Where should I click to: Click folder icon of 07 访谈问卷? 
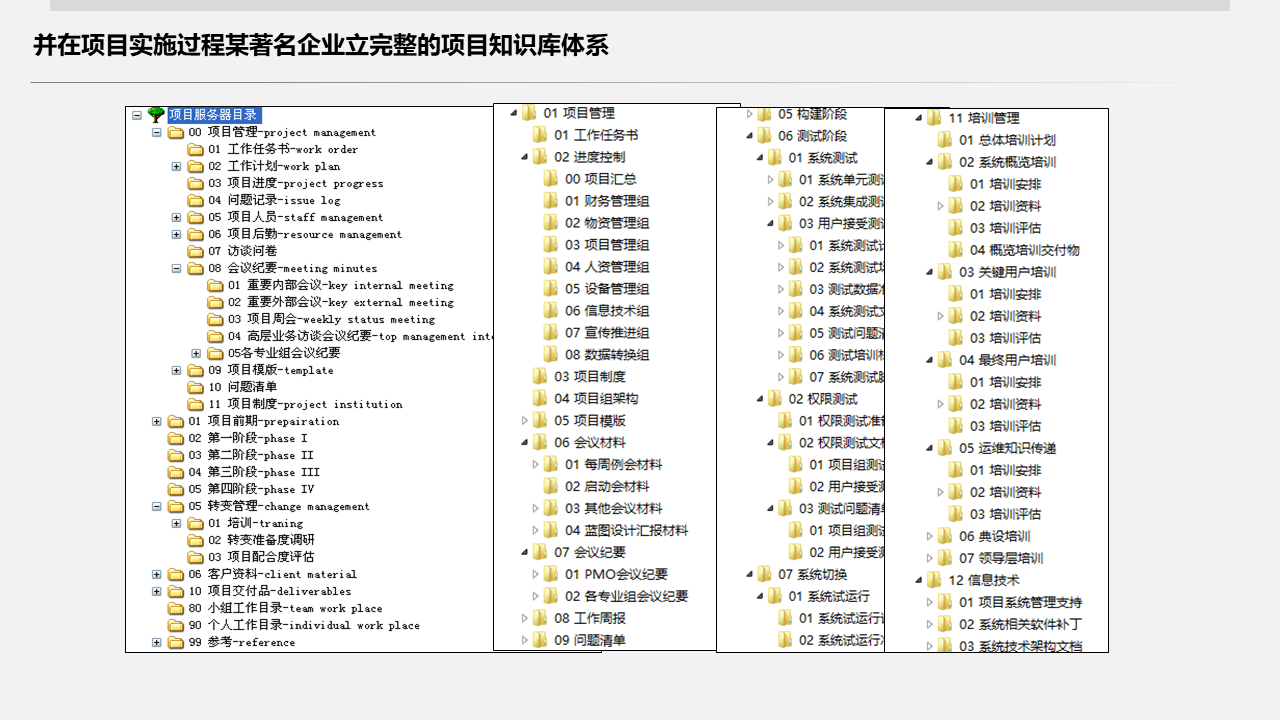click(x=196, y=251)
